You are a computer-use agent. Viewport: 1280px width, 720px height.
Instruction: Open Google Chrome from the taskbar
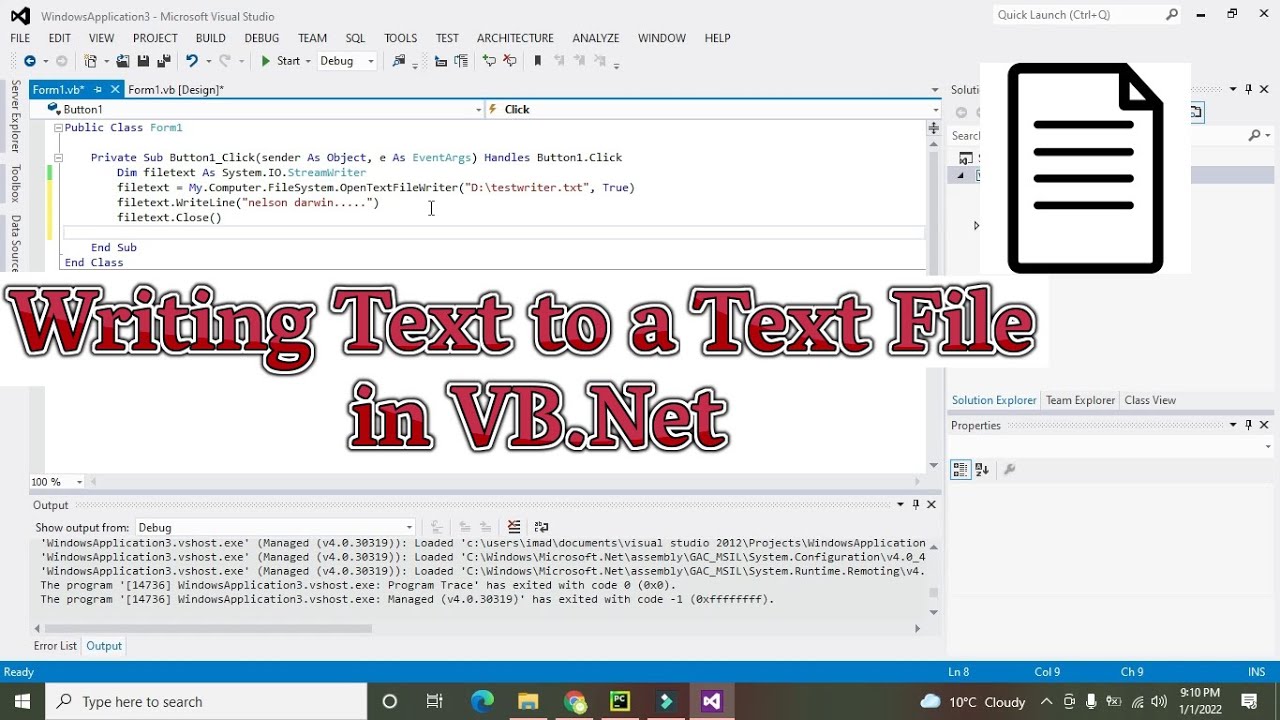coord(574,701)
